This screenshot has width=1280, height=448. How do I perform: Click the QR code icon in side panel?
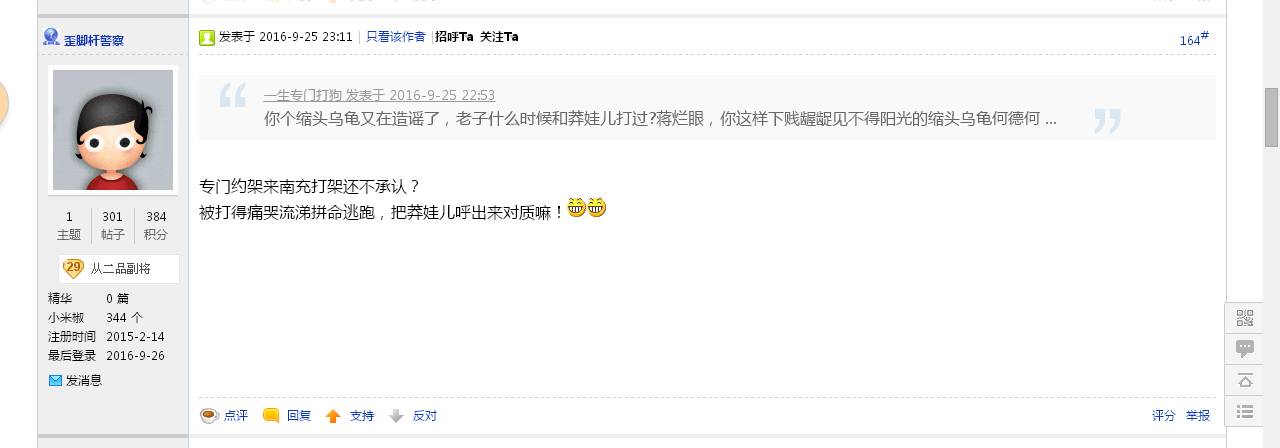click(1245, 318)
